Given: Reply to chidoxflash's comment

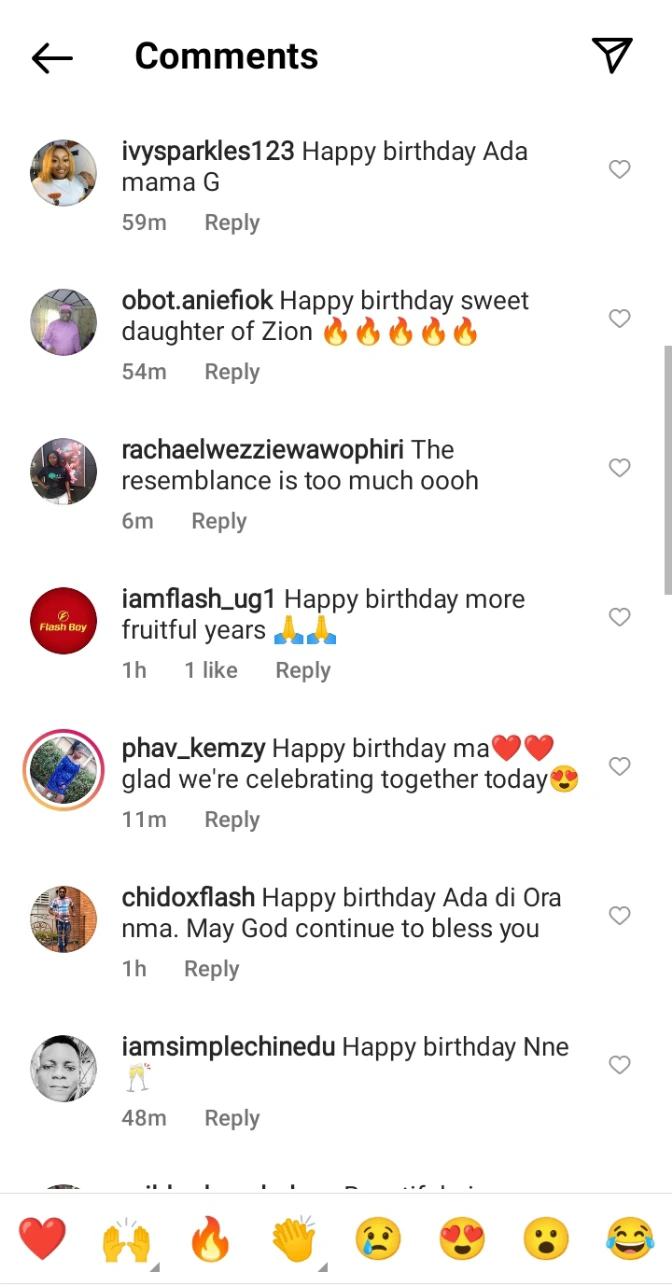Looking at the screenshot, I should click(211, 969).
